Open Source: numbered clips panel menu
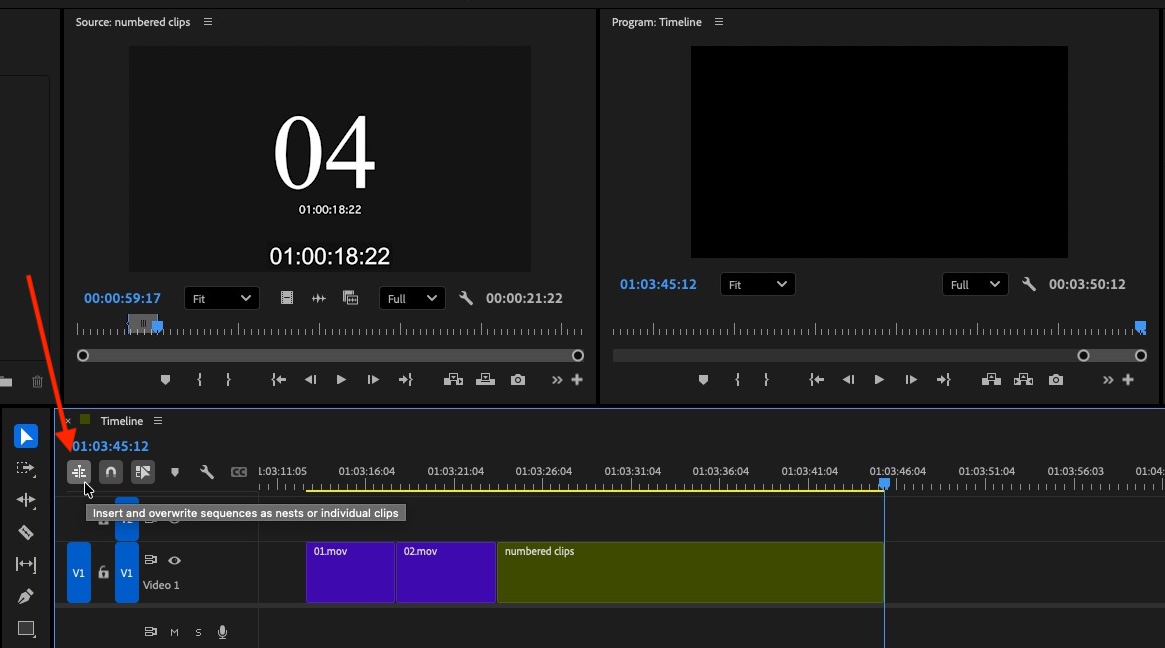The width and height of the screenshot is (1165, 648). [208, 22]
